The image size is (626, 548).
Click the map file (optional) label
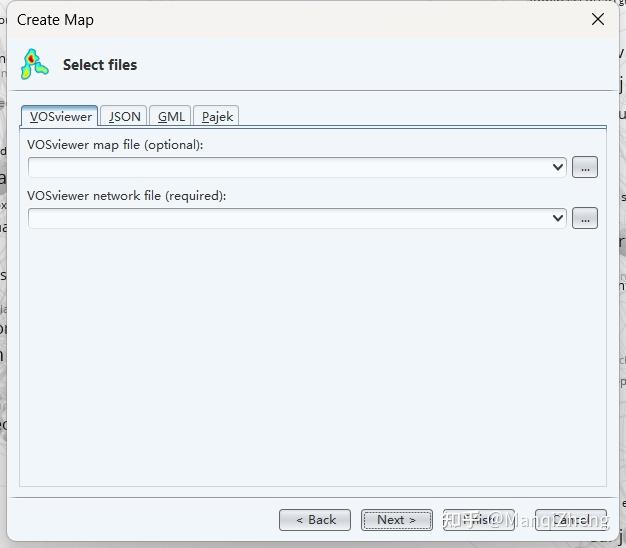click(x=115, y=145)
